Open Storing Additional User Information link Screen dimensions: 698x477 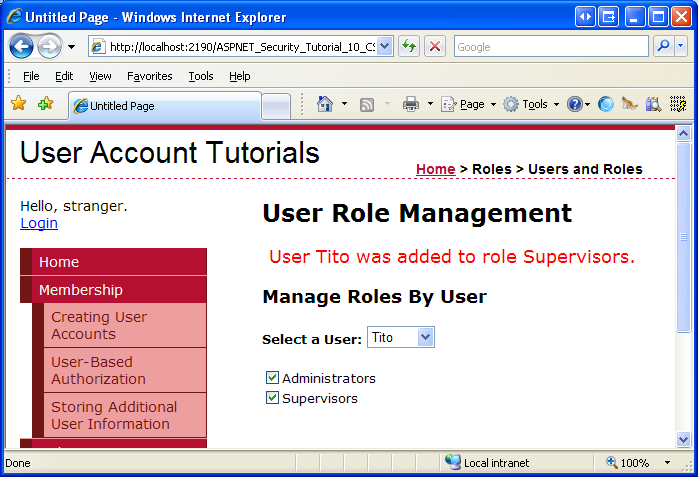click(x=125, y=415)
